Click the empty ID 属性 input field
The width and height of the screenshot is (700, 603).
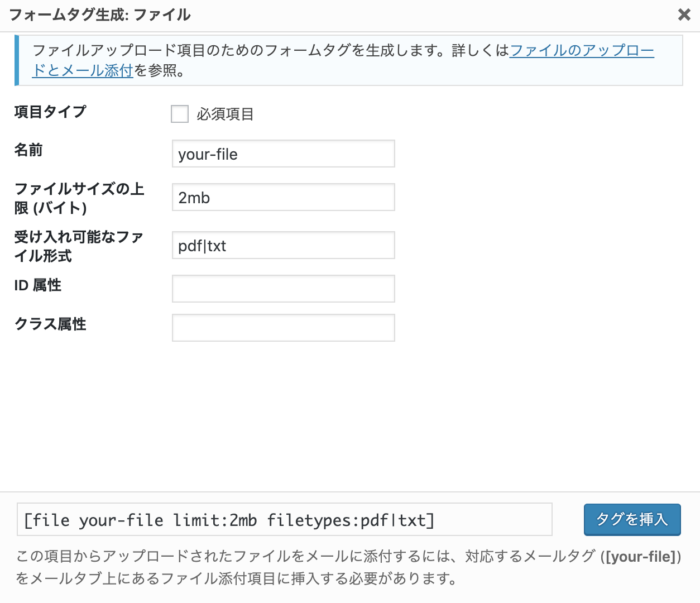(283, 289)
